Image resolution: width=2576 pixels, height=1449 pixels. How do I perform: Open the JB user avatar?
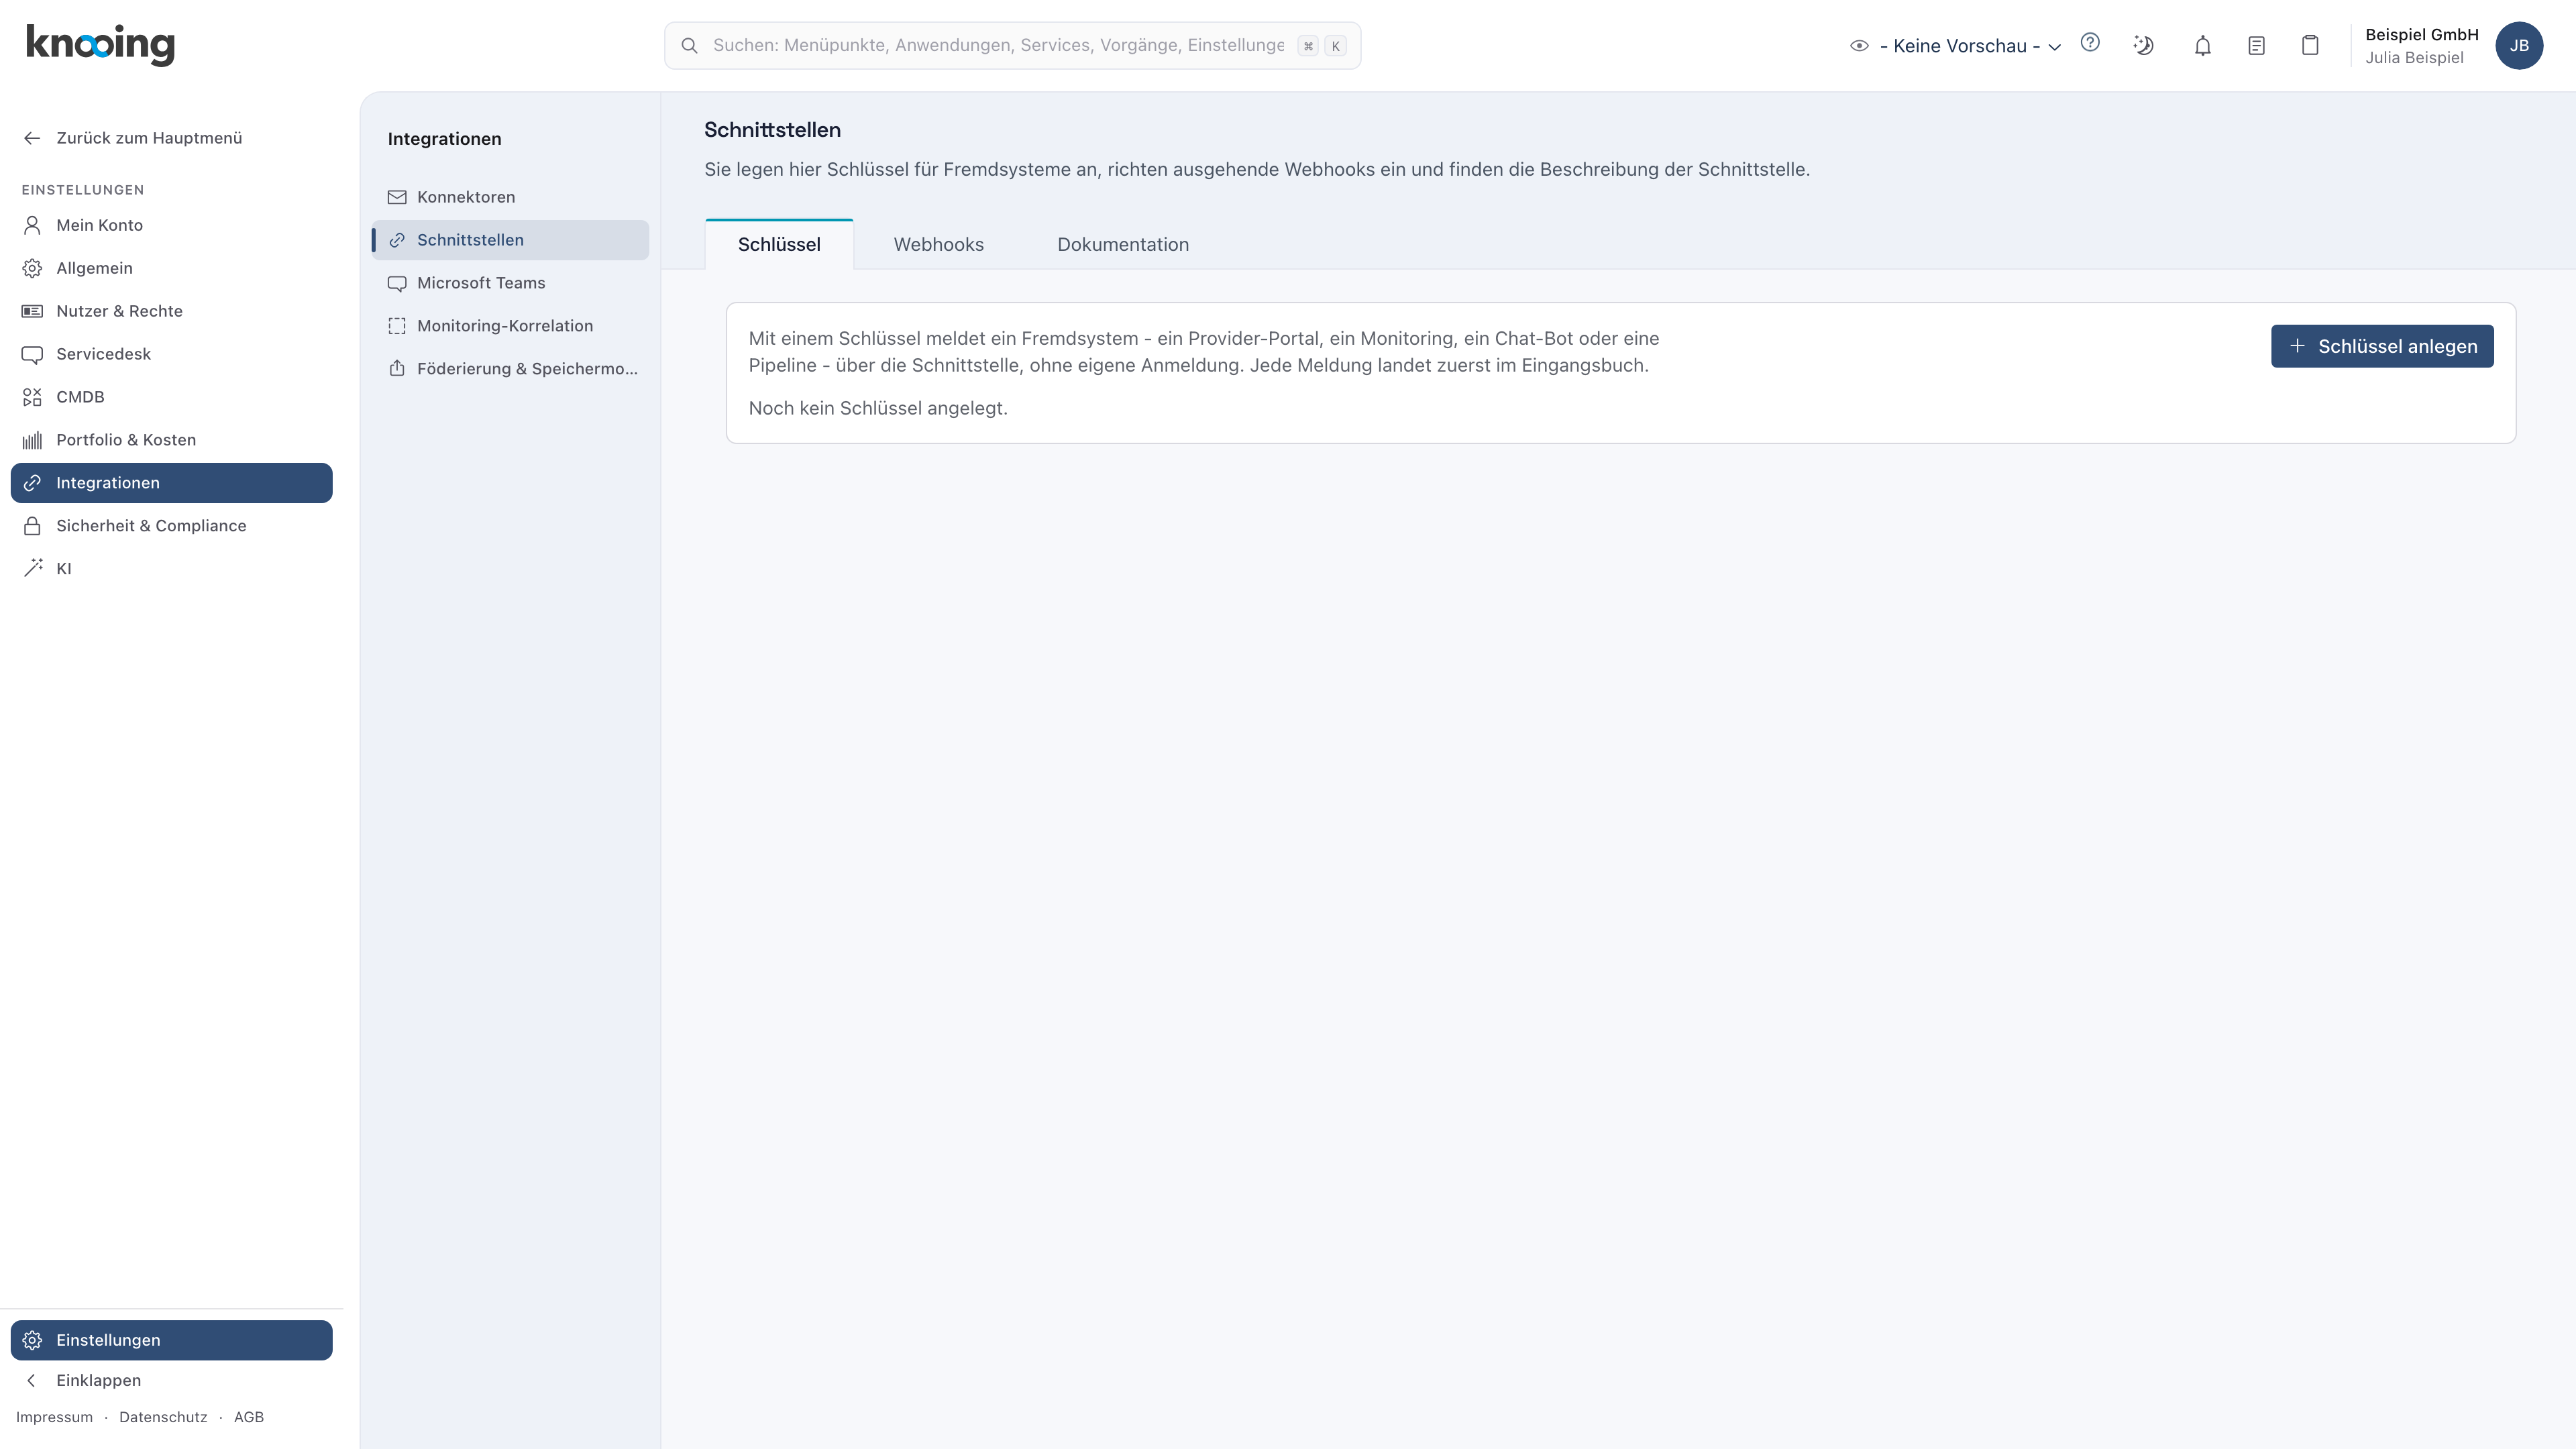(x=2519, y=46)
